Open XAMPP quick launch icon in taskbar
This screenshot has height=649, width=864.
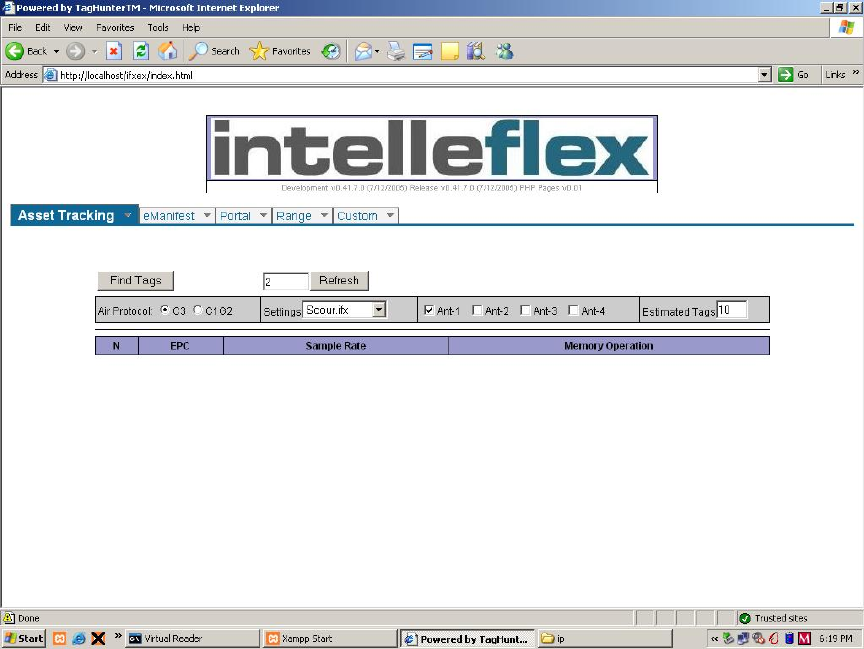(60, 638)
